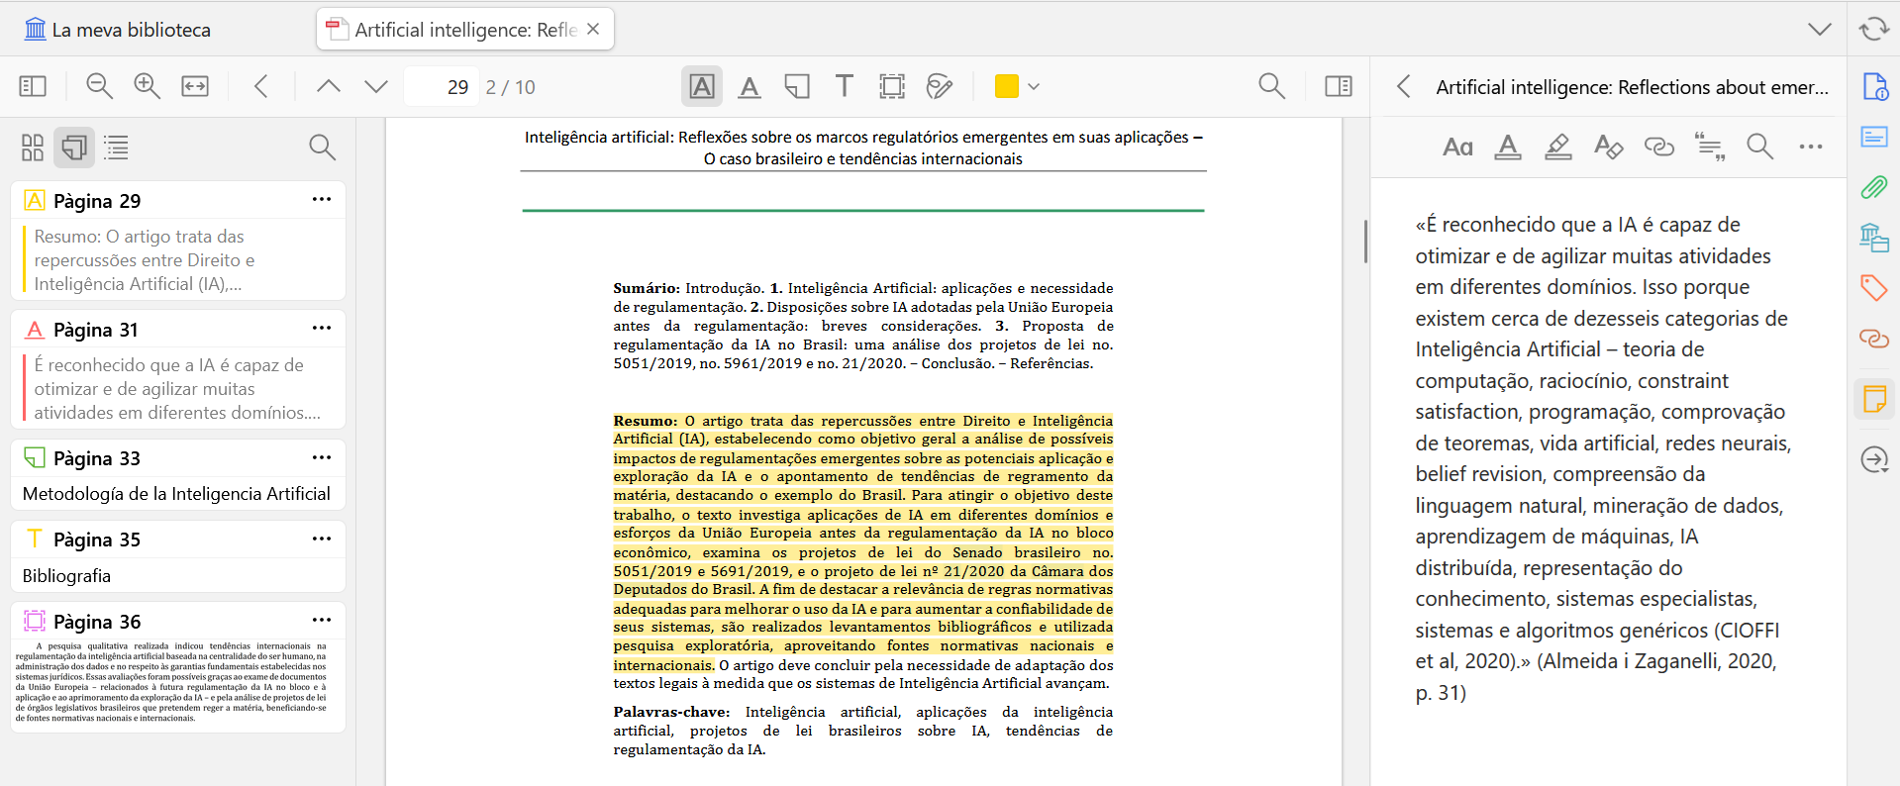Select the Area selection tool
Viewport: 1900px width, 786px height.
[x=892, y=86]
